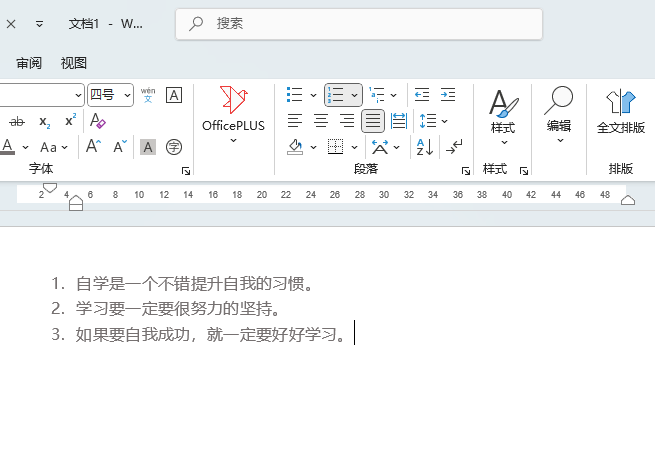Apply paragraph shading fill

tap(295, 147)
